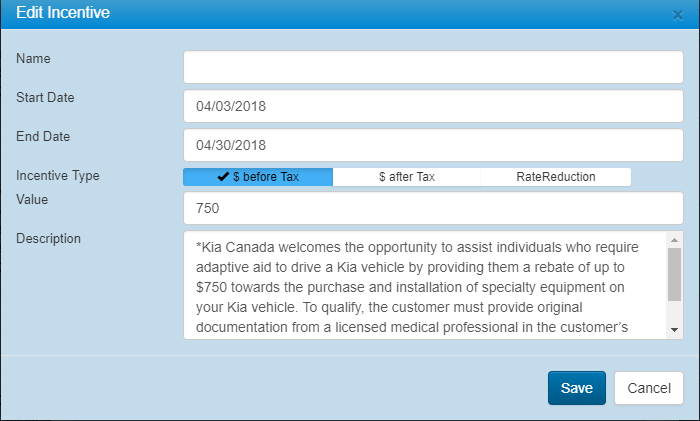Image resolution: width=700 pixels, height=421 pixels.
Task: Click the Name field label
Action: (x=33, y=58)
